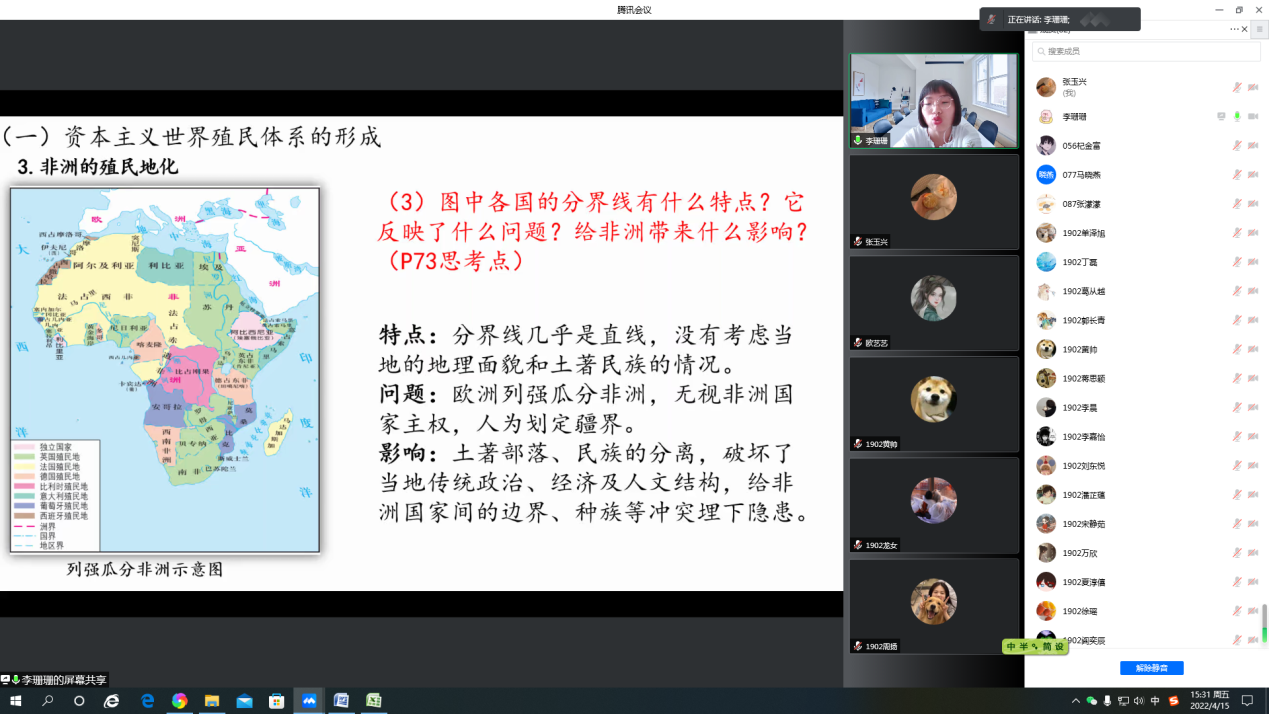The height and width of the screenshot is (714, 1269).
Task: Open Microsoft Edge from the taskbar
Action: (147, 701)
